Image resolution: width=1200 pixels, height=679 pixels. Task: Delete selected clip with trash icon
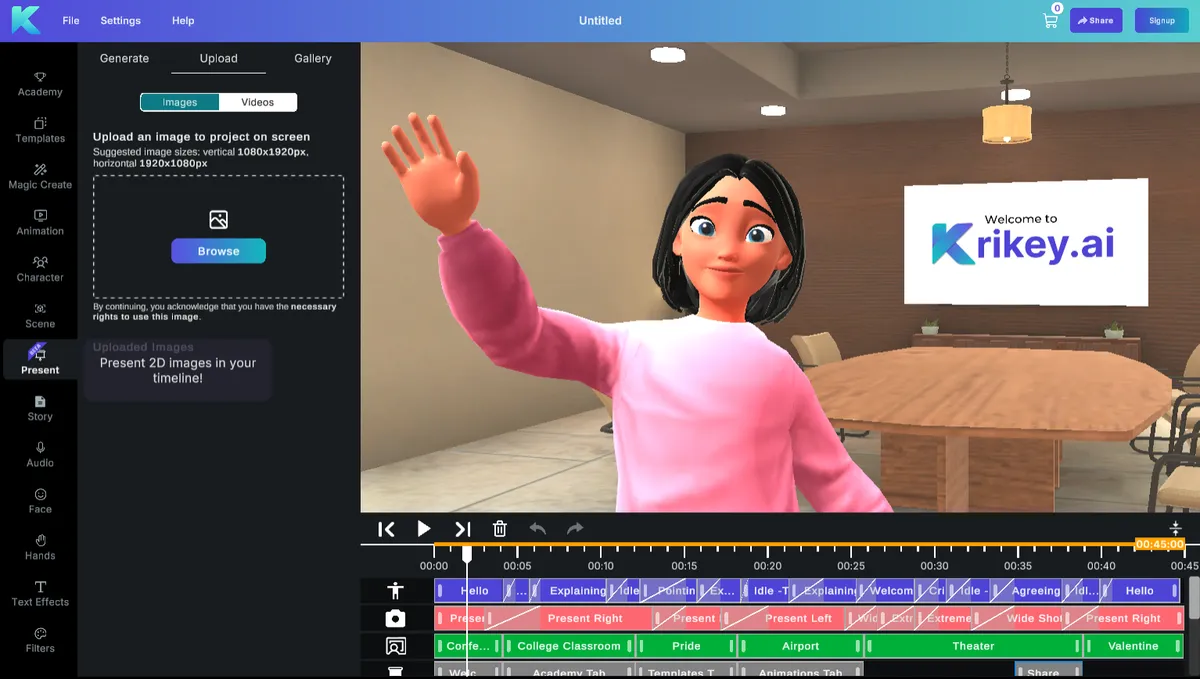tap(500, 529)
